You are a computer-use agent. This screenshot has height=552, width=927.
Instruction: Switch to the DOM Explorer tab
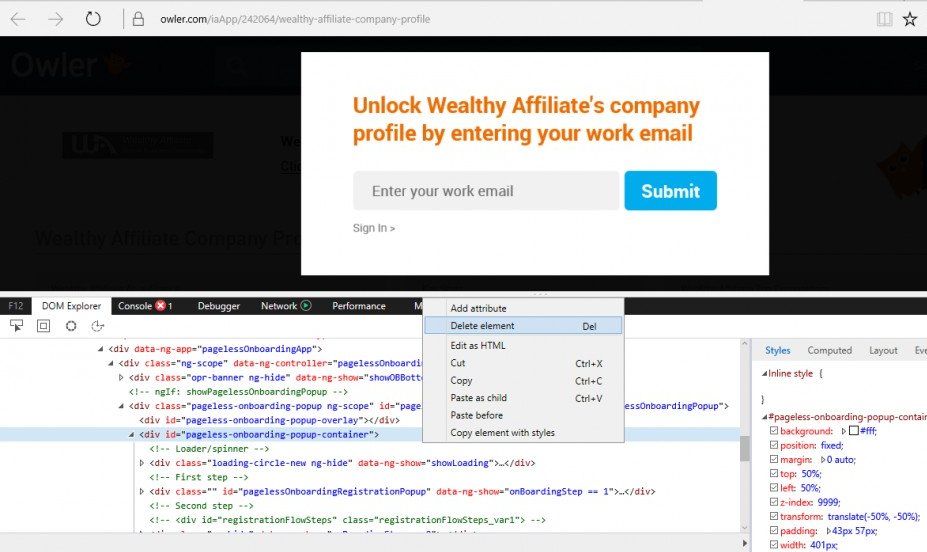[x=71, y=306]
